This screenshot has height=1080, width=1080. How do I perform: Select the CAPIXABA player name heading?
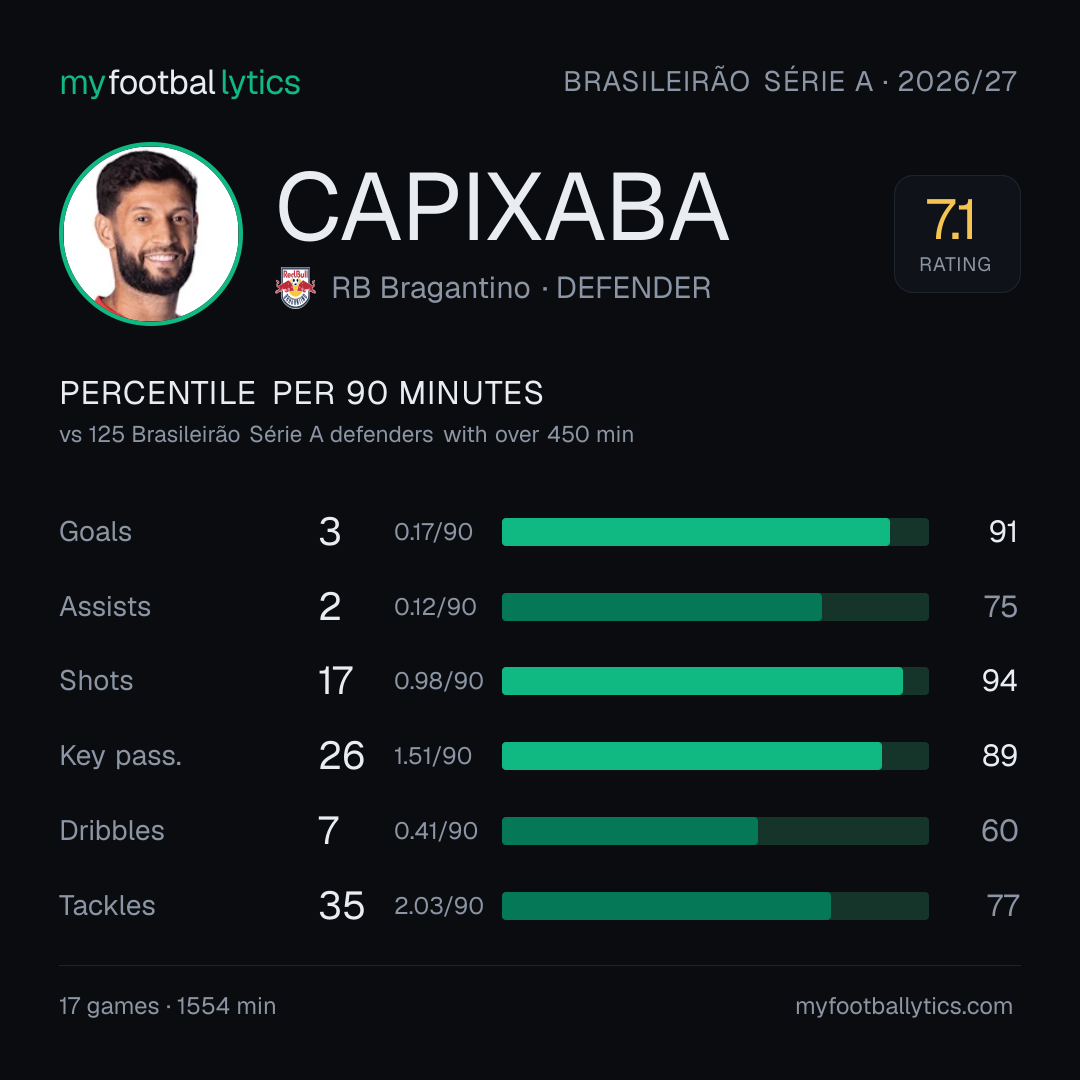(503, 207)
